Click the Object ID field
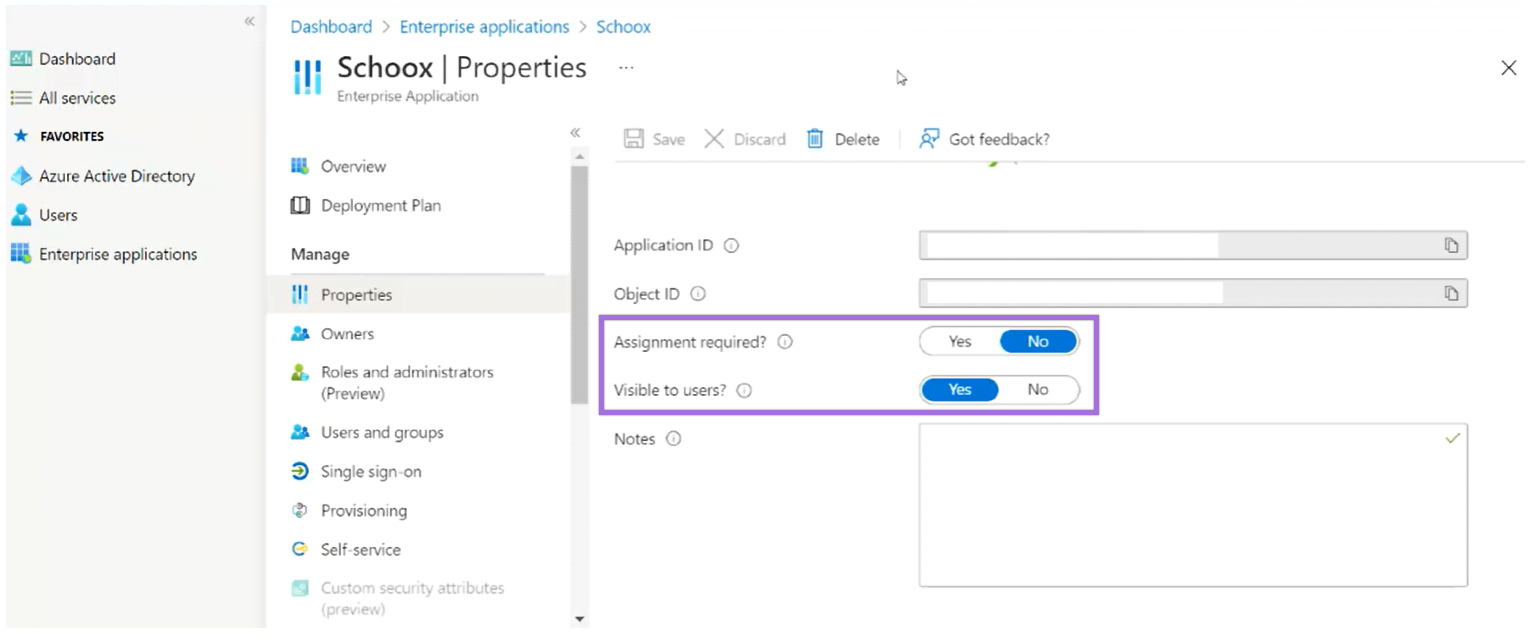 point(1193,294)
